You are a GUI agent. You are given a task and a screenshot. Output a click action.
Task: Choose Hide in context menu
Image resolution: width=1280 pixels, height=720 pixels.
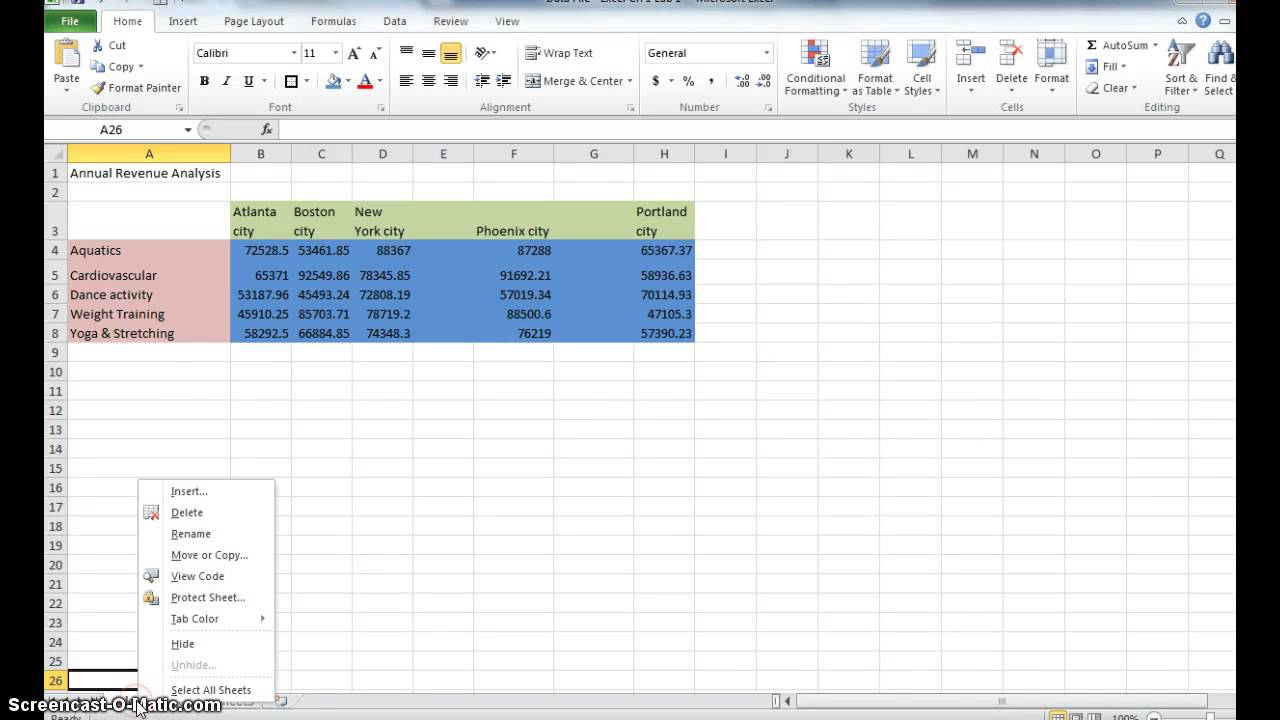pyautogui.click(x=206, y=644)
